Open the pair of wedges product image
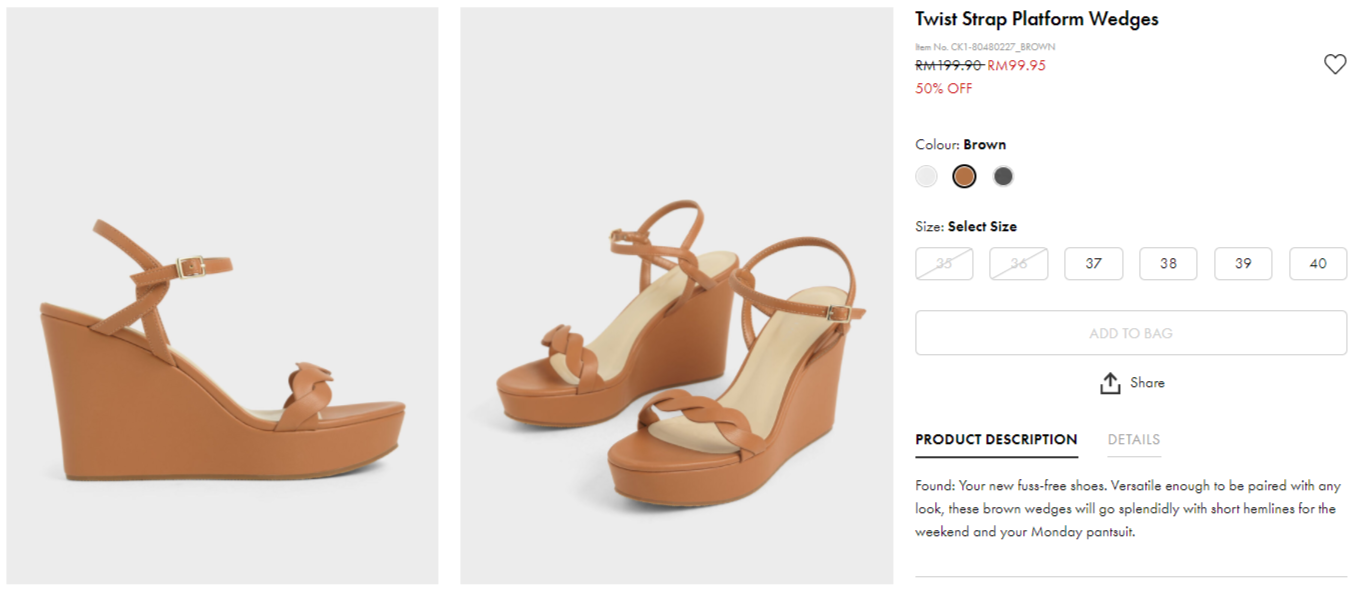The height and width of the screenshot is (596, 1366). click(x=676, y=296)
